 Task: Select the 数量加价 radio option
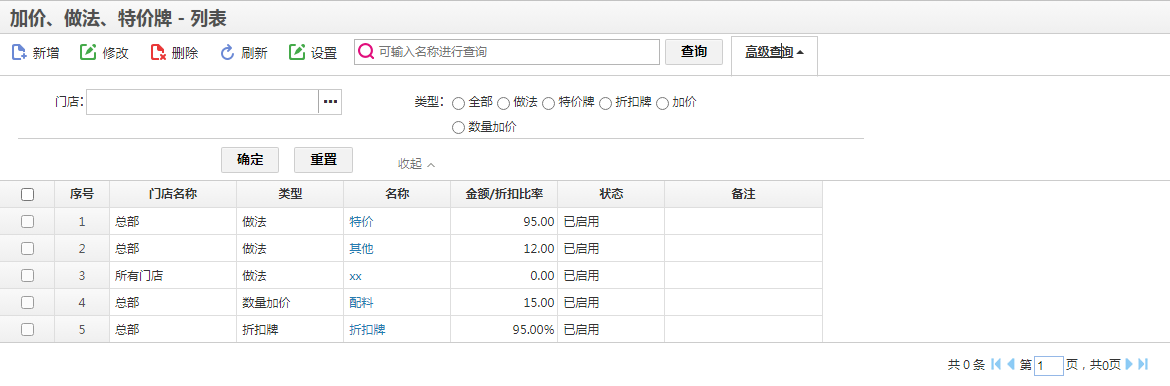(459, 128)
